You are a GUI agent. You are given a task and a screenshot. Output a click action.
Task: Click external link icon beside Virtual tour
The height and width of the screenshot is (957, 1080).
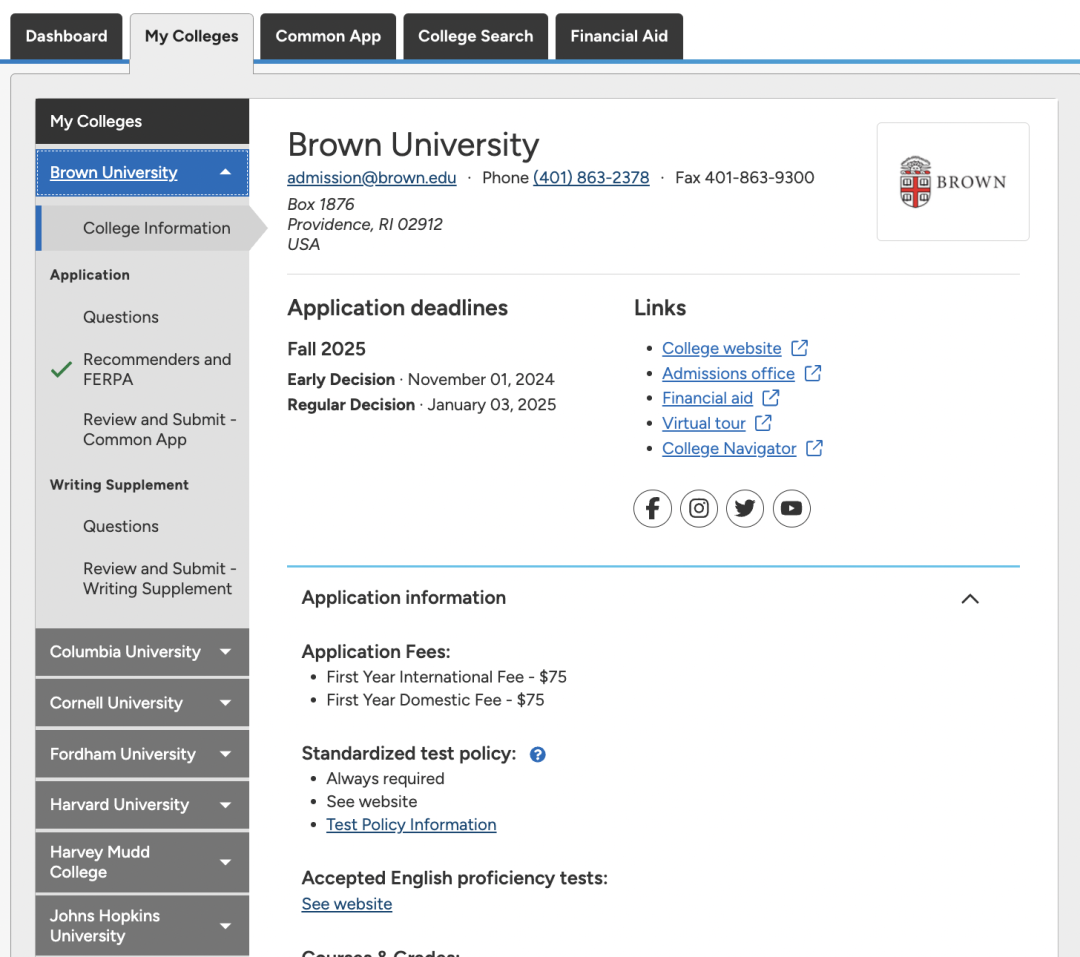[763, 423]
